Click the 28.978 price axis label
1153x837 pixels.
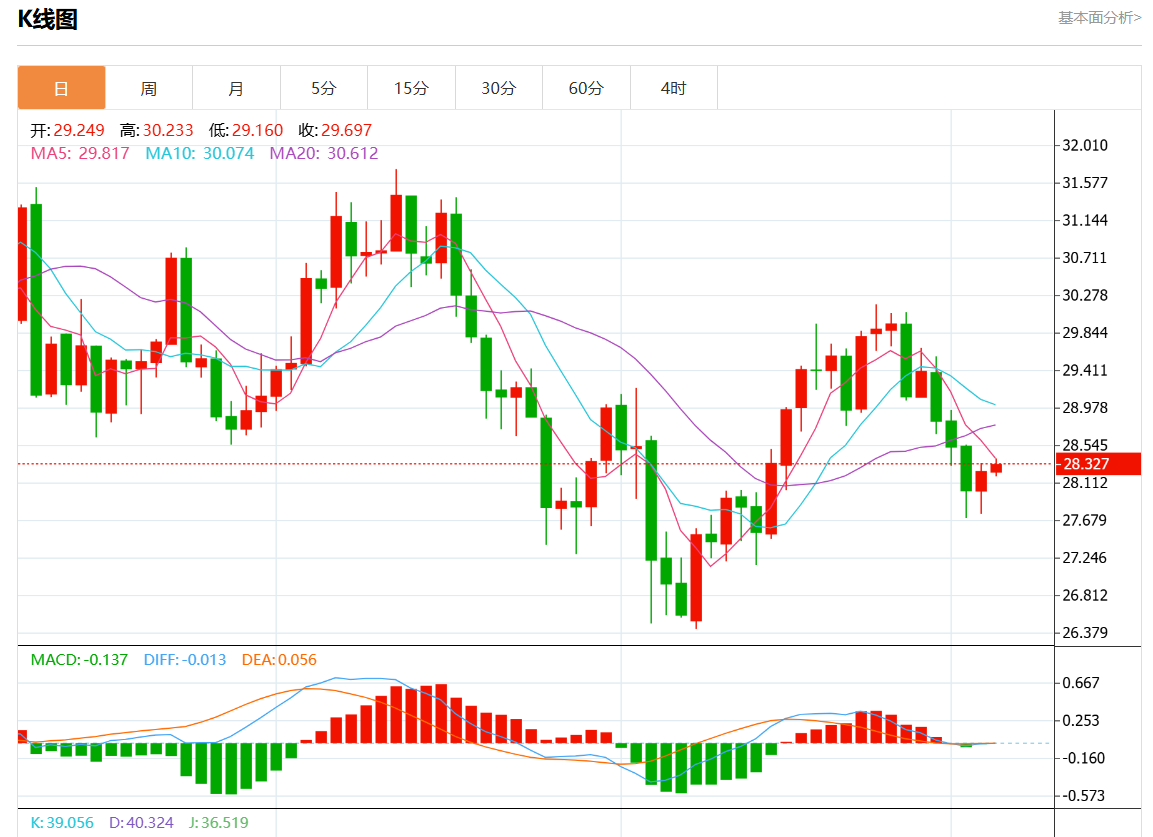(x=1085, y=407)
